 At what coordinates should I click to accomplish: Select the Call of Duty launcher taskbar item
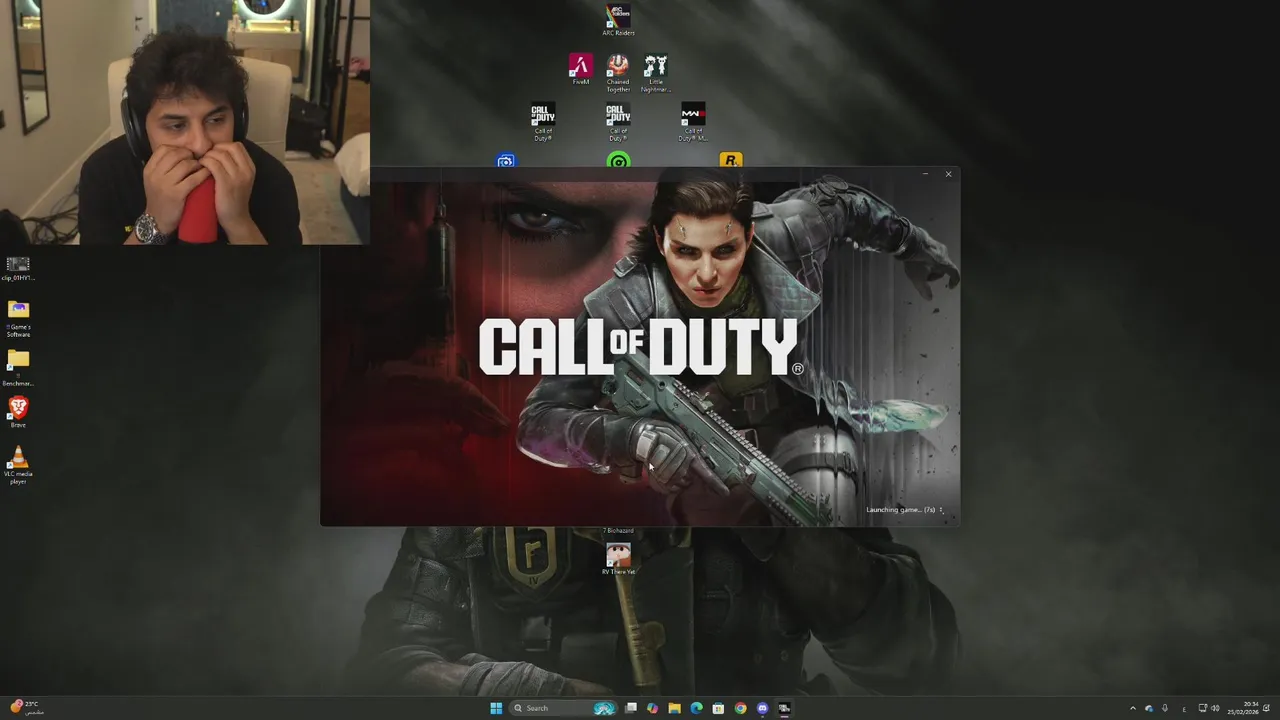point(784,708)
